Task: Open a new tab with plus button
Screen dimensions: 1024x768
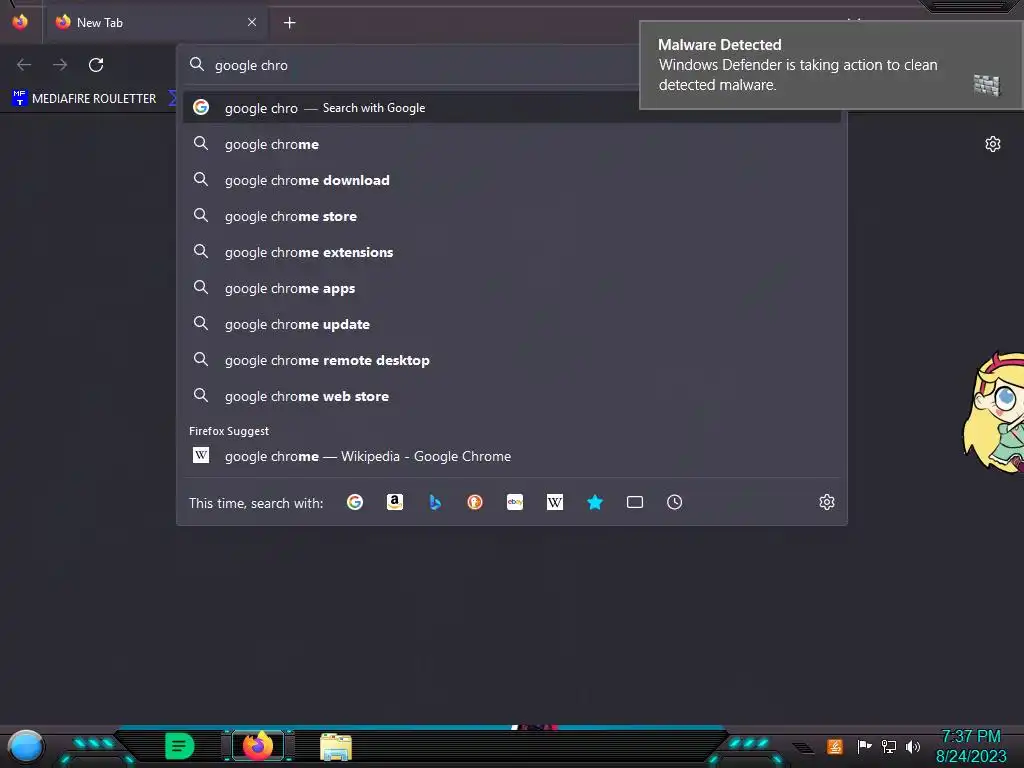Action: [289, 23]
